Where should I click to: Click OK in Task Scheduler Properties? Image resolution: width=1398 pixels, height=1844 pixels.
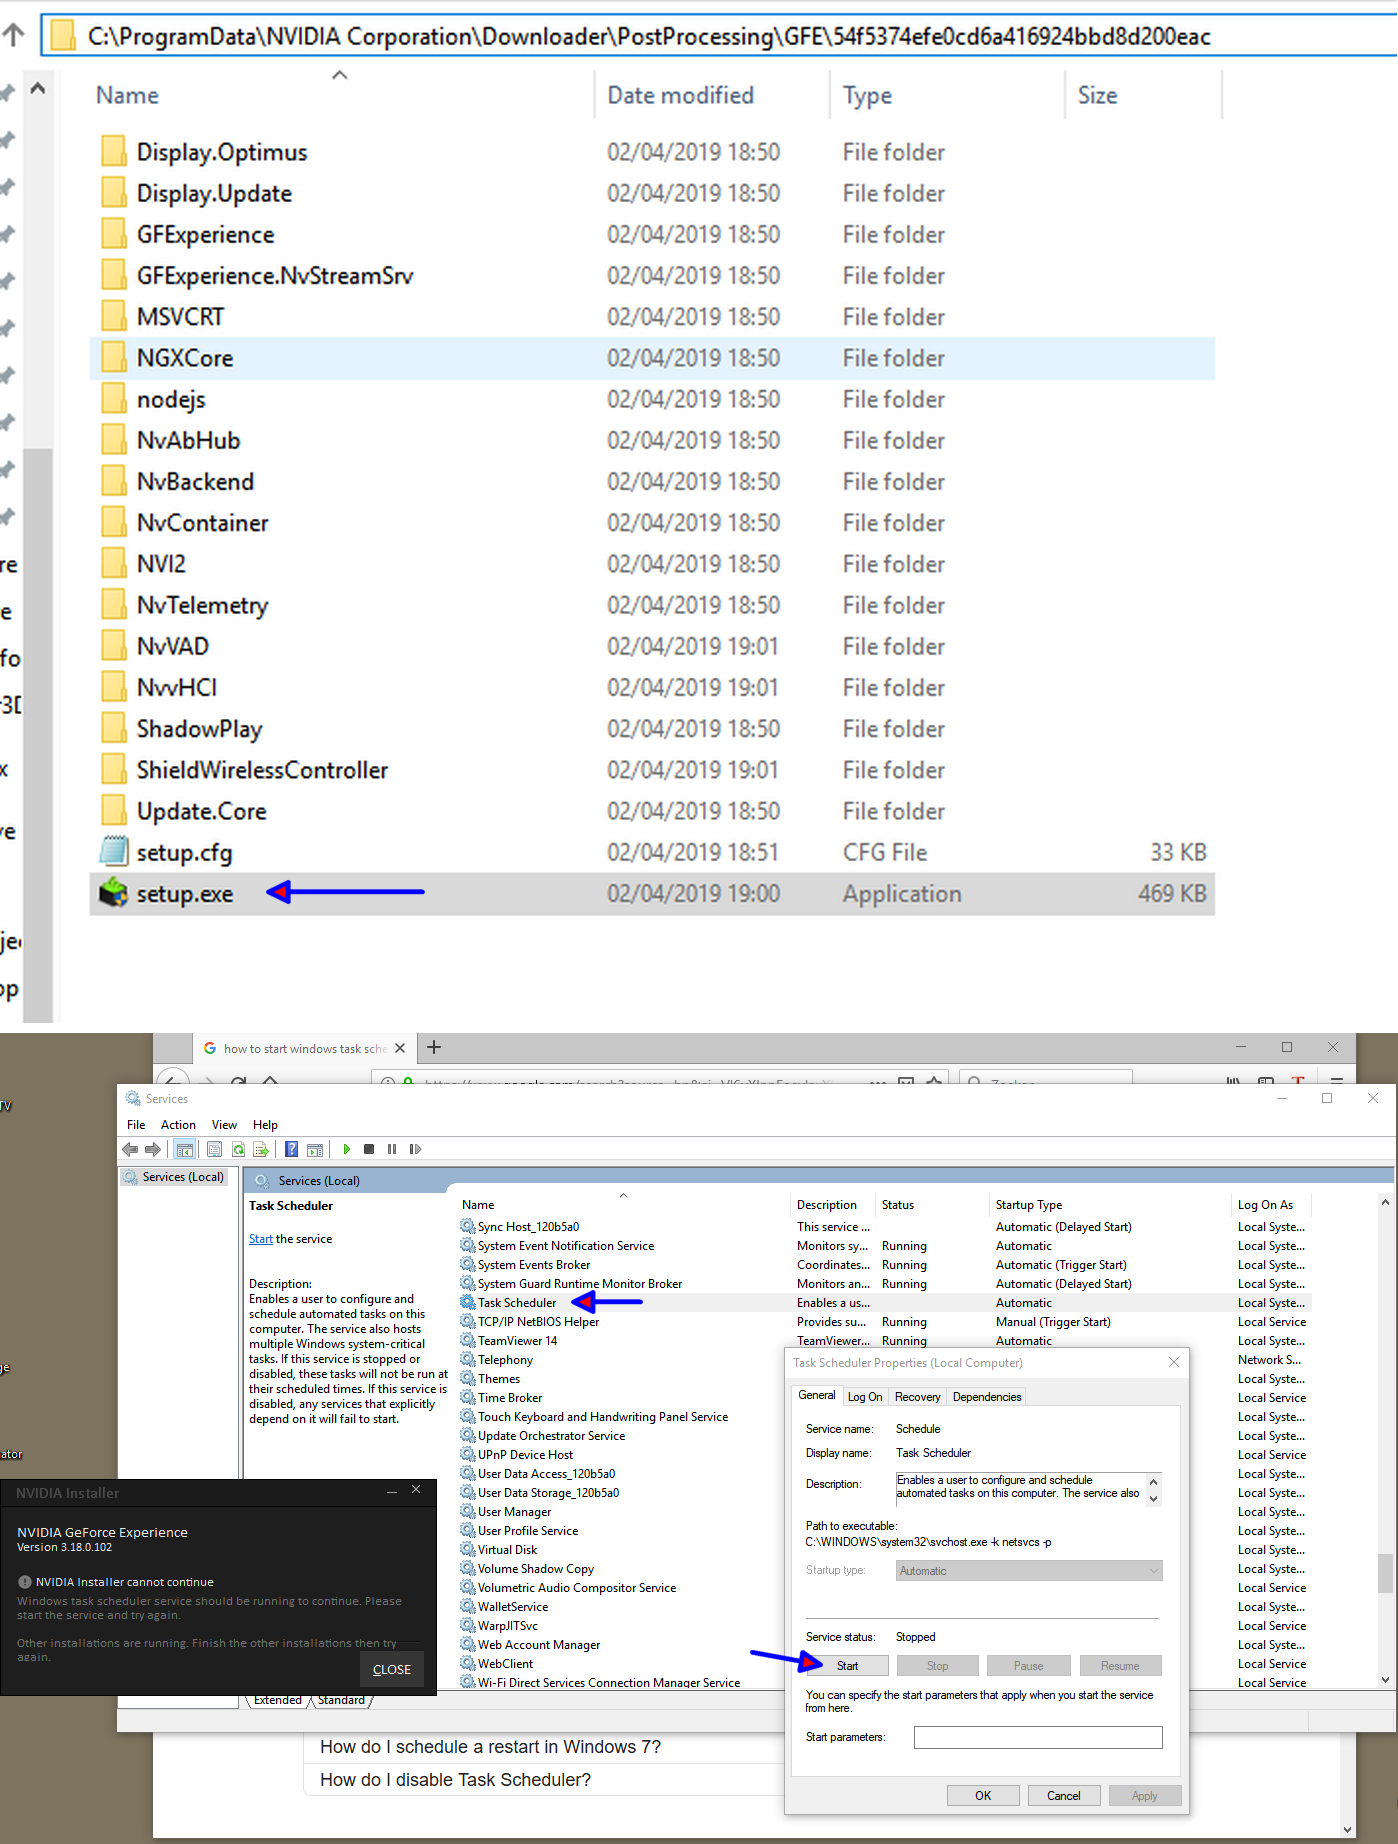point(983,1795)
